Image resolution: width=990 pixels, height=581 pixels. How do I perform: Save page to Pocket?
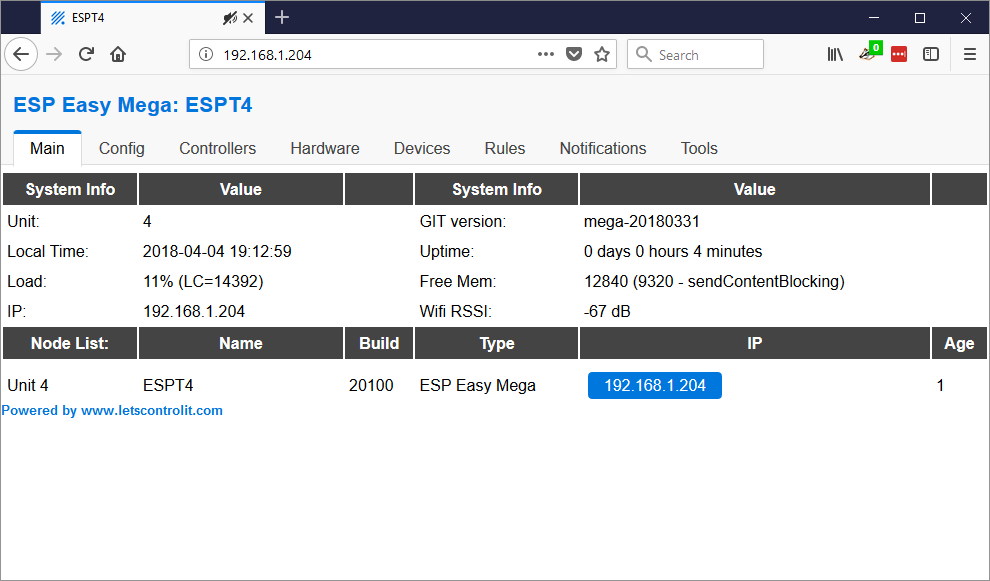pyautogui.click(x=573, y=54)
